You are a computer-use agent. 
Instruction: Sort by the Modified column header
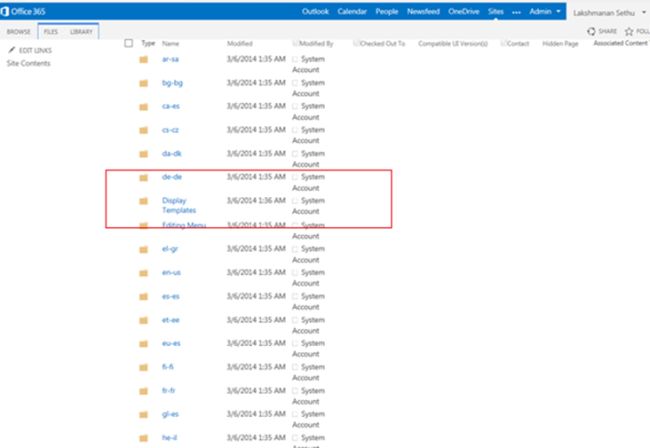point(239,44)
